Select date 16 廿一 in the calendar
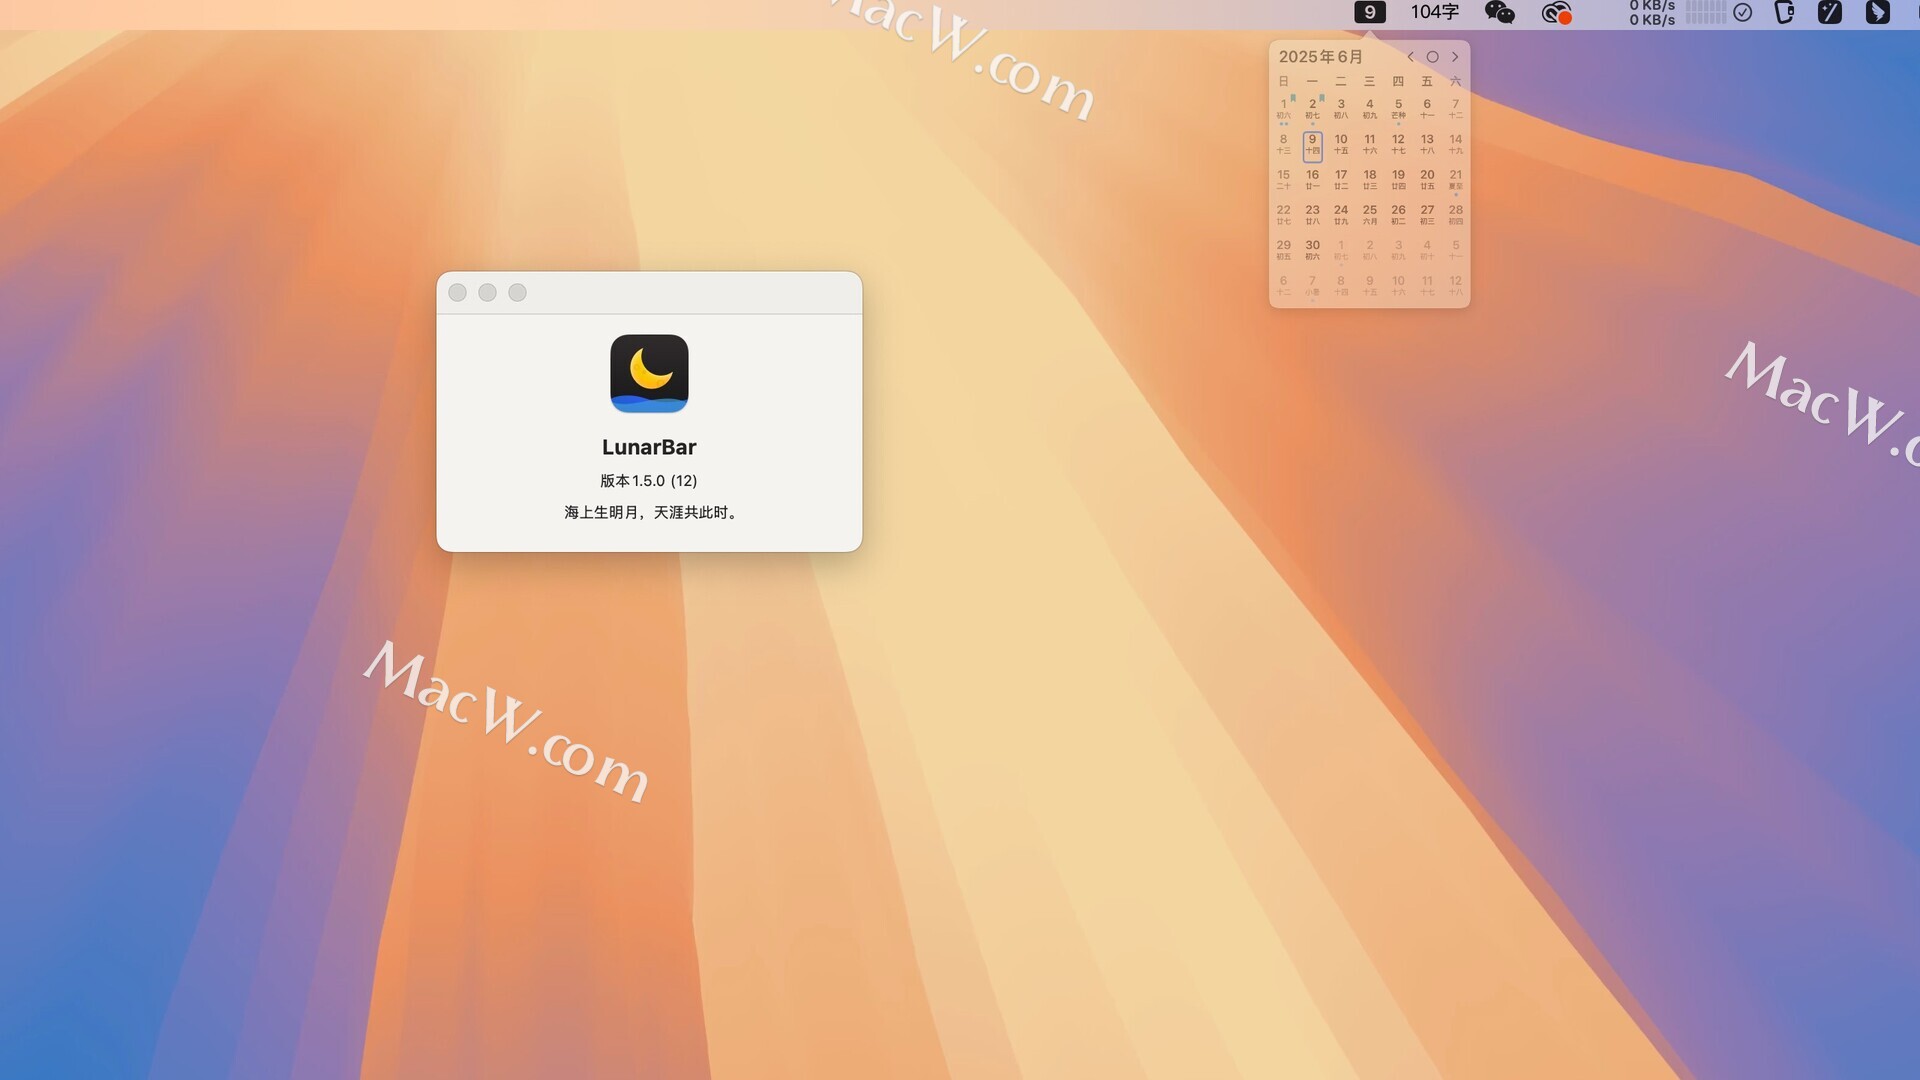 (x=1312, y=180)
